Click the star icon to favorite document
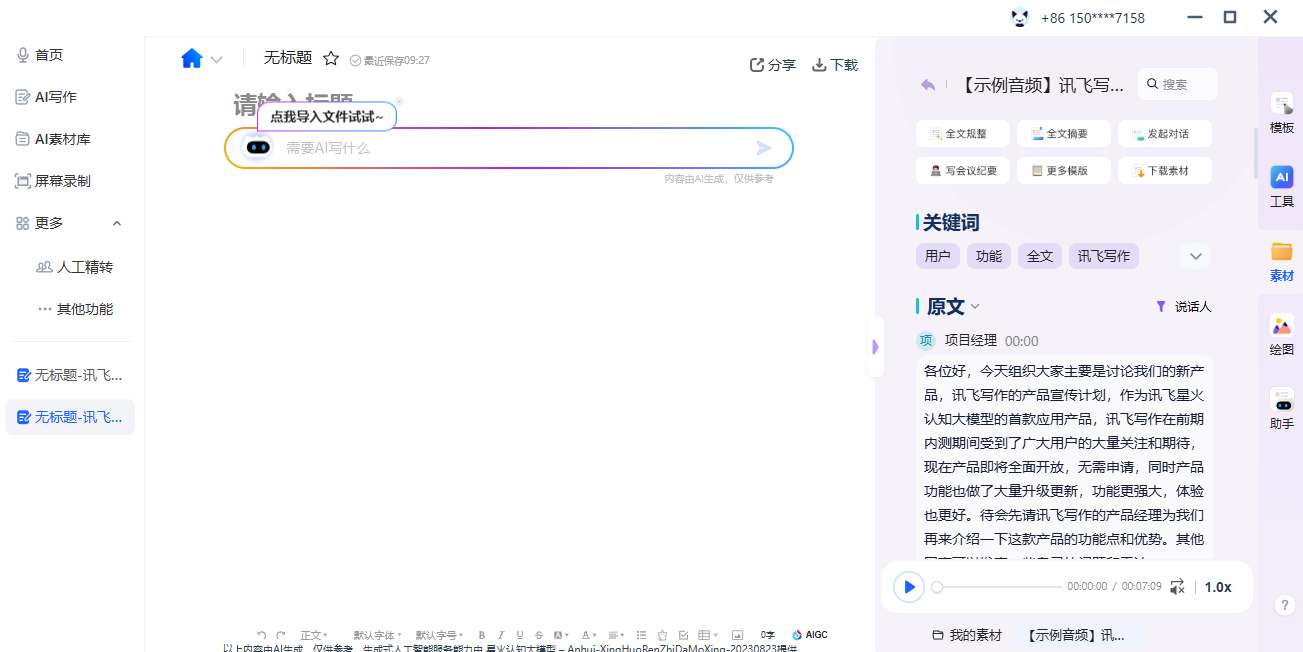 click(331, 59)
